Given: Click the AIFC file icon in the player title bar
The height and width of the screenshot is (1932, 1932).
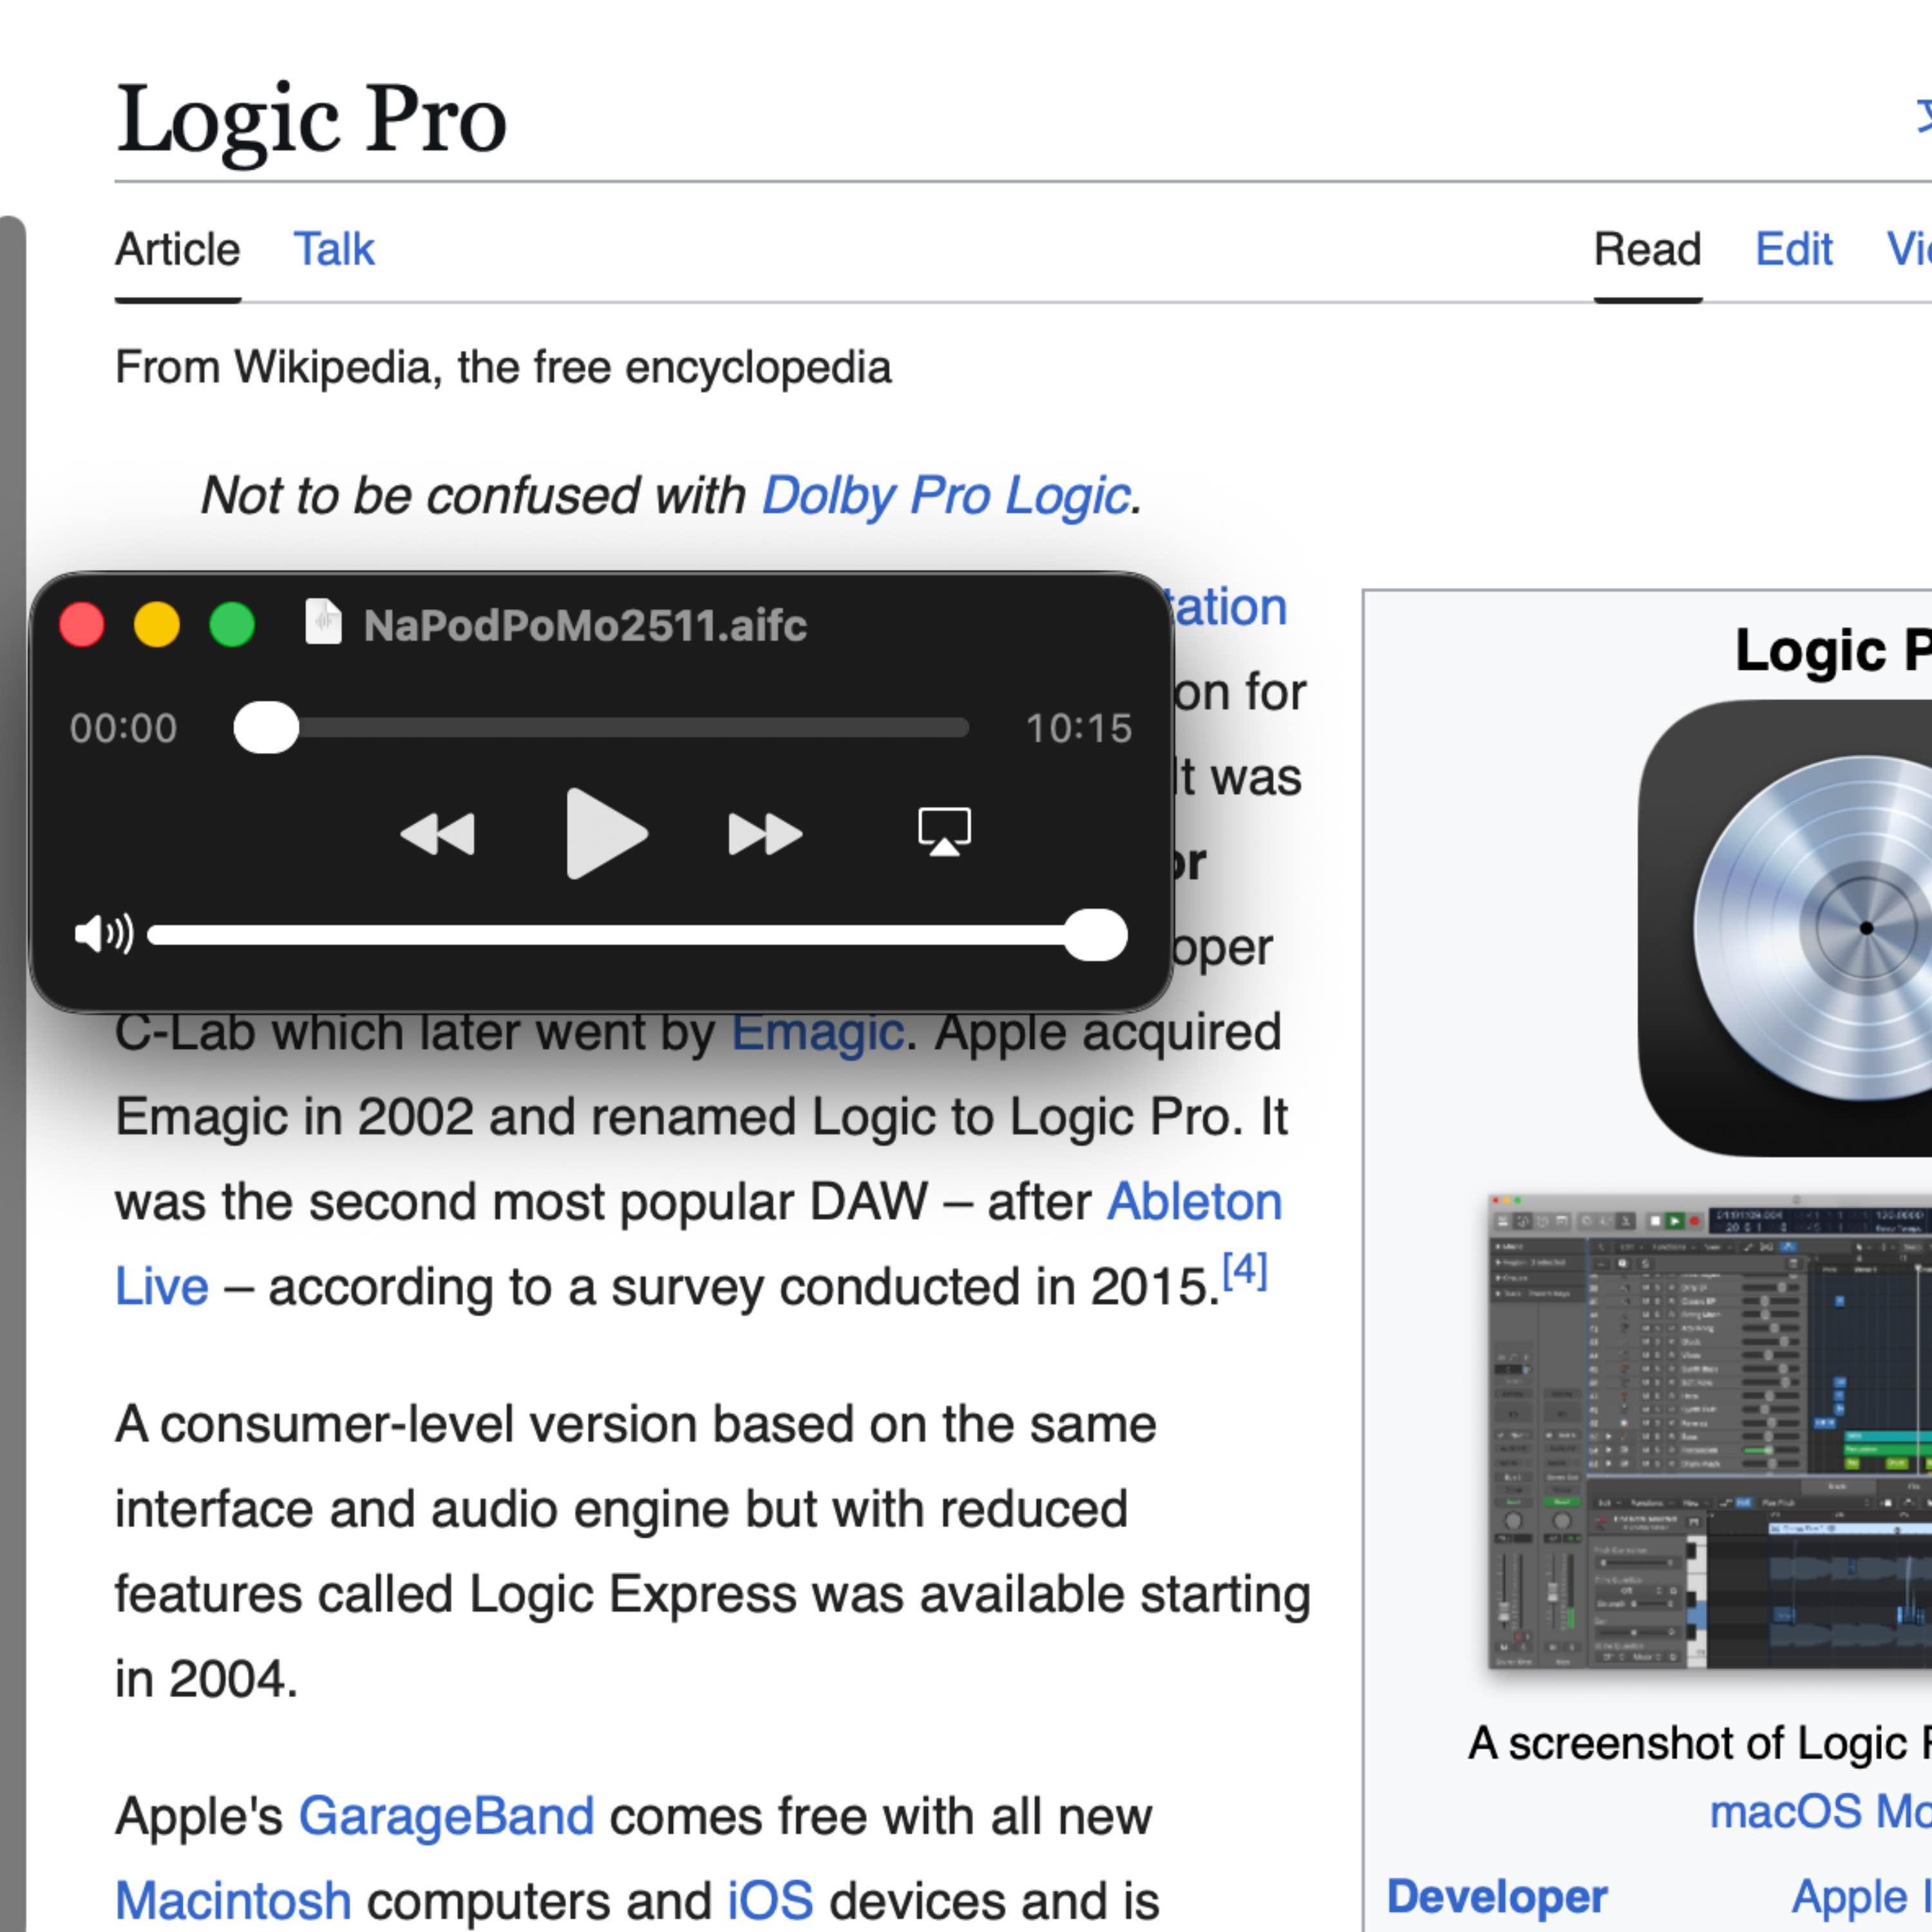Looking at the screenshot, I should pos(322,620).
